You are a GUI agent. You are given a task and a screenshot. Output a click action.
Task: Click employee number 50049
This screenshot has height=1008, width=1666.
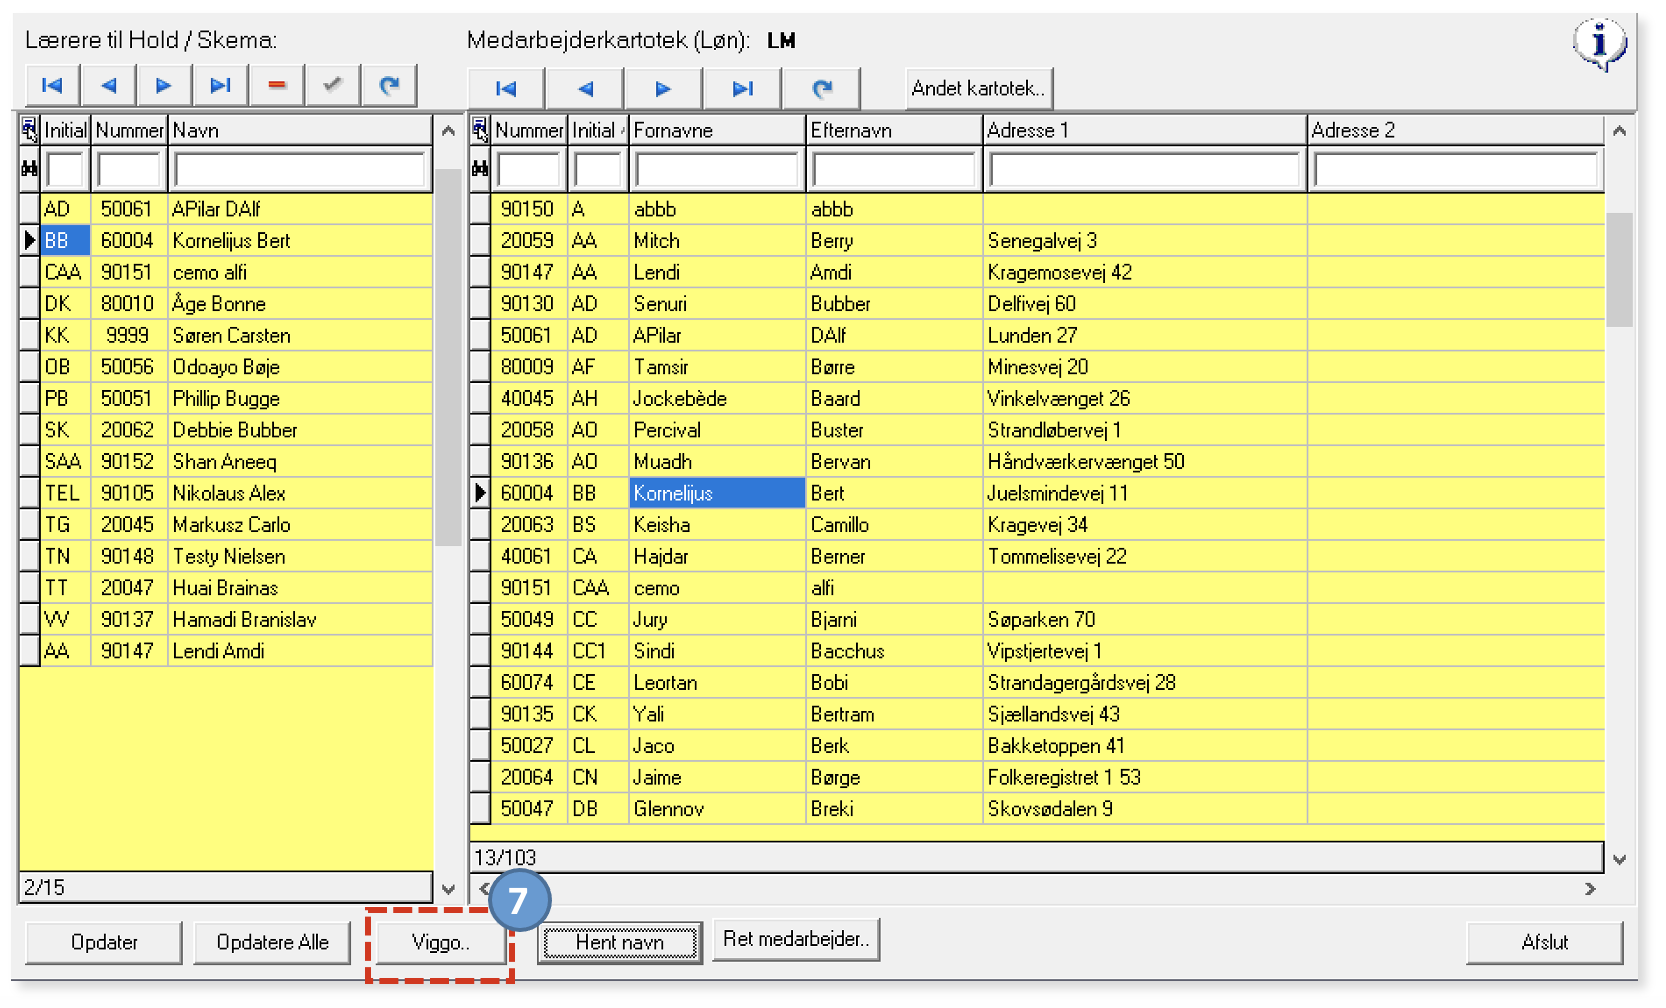point(527,619)
